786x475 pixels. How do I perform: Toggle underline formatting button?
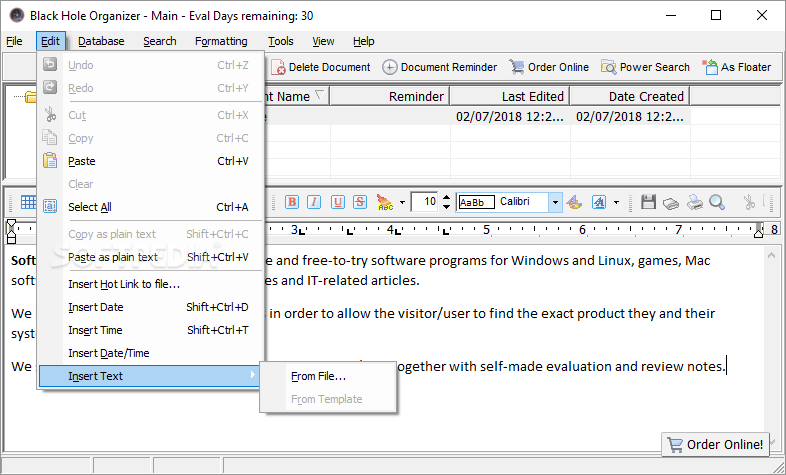[337, 202]
